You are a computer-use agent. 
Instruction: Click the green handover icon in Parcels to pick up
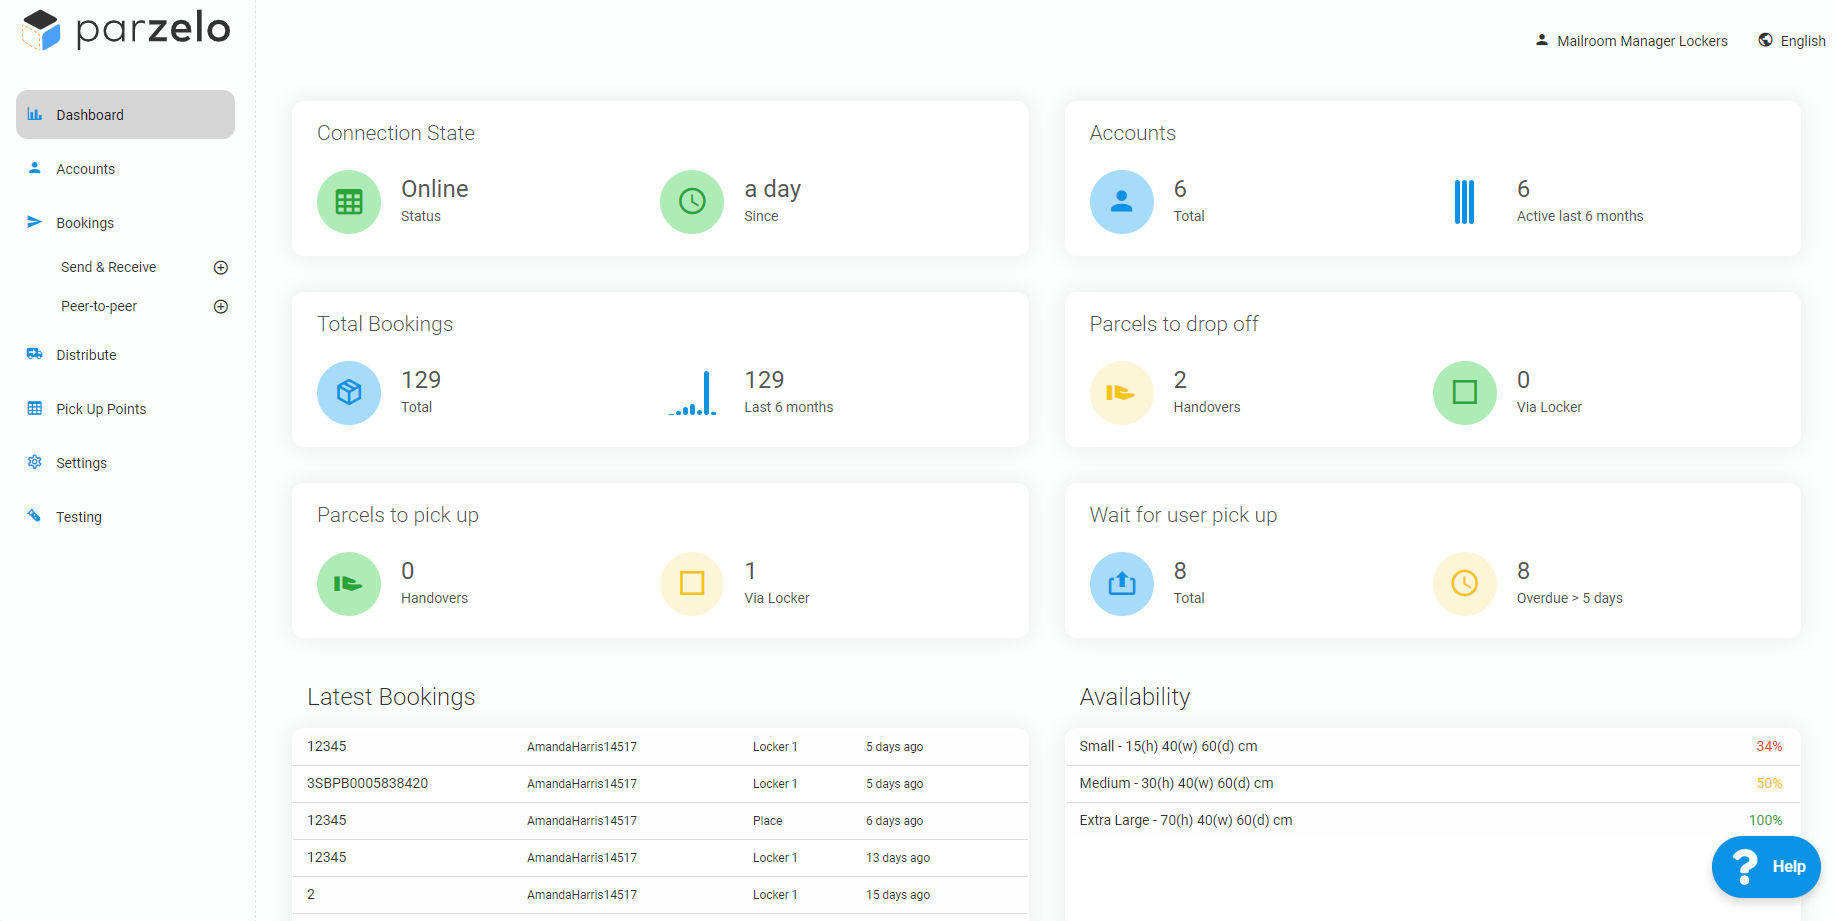(x=348, y=583)
